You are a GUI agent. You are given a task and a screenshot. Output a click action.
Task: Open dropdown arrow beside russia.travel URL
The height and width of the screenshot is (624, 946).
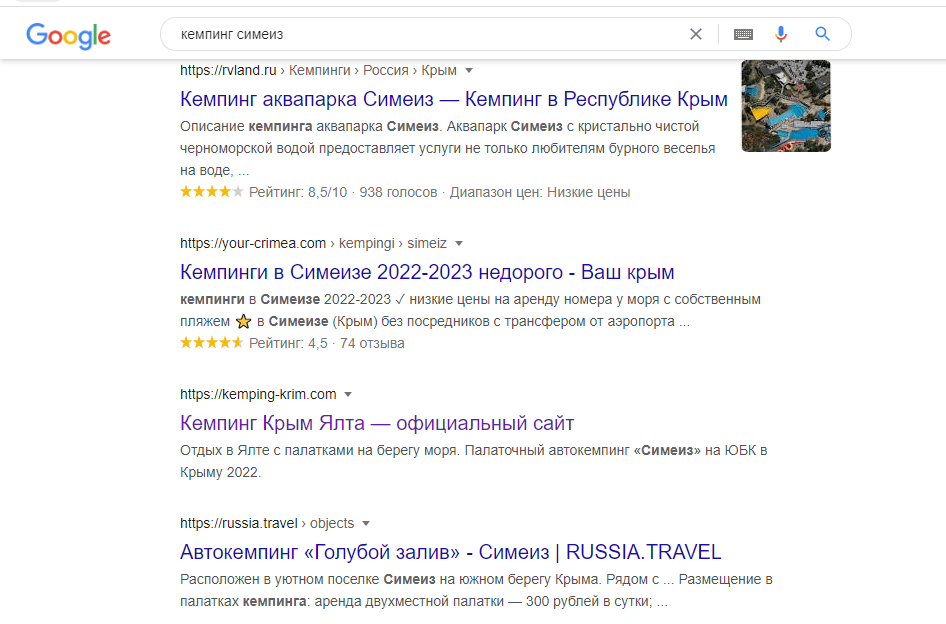point(366,523)
